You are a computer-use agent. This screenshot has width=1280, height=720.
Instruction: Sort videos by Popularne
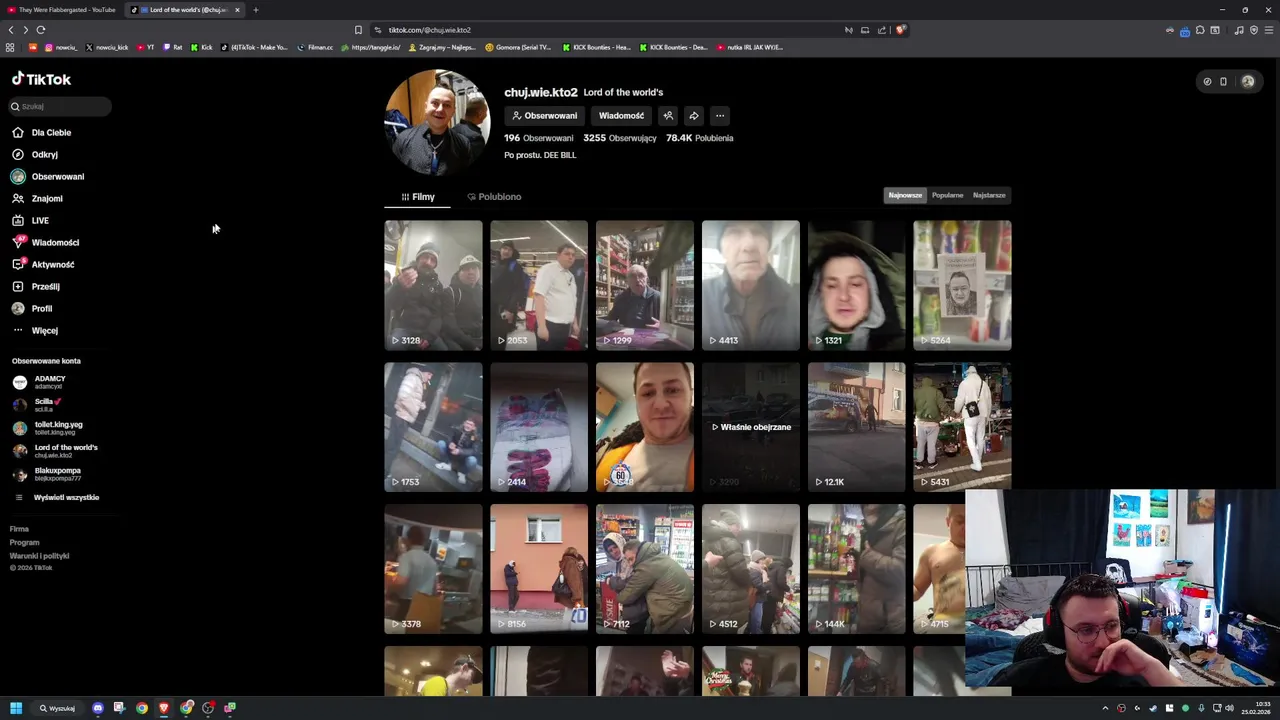947,195
